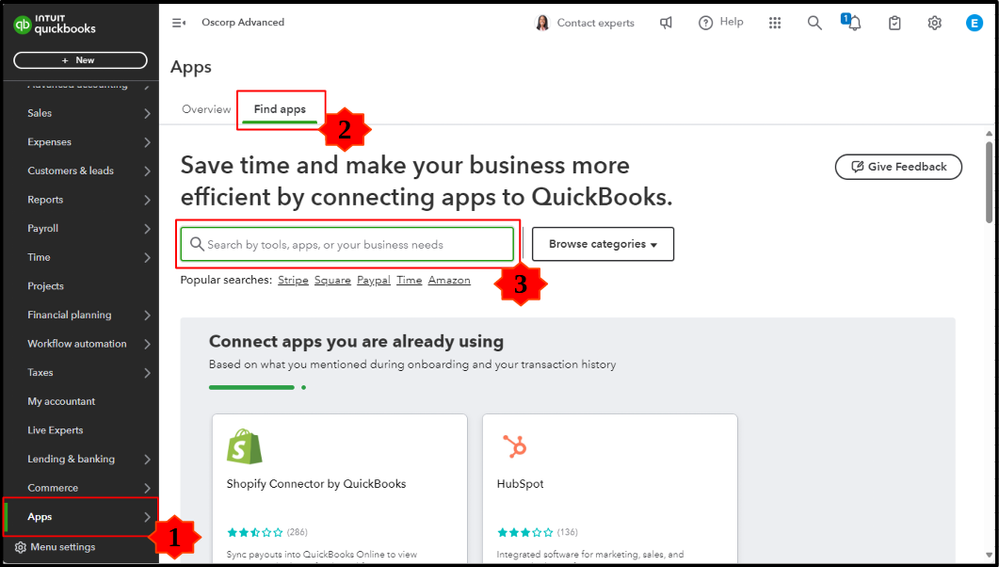Click the Contact experts link

(x=596, y=23)
